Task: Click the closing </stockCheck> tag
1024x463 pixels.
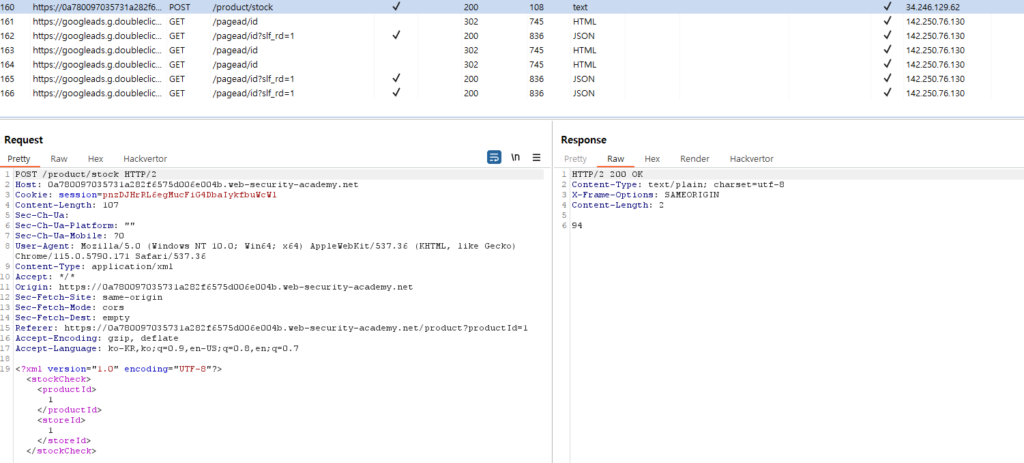Action: coord(61,451)
